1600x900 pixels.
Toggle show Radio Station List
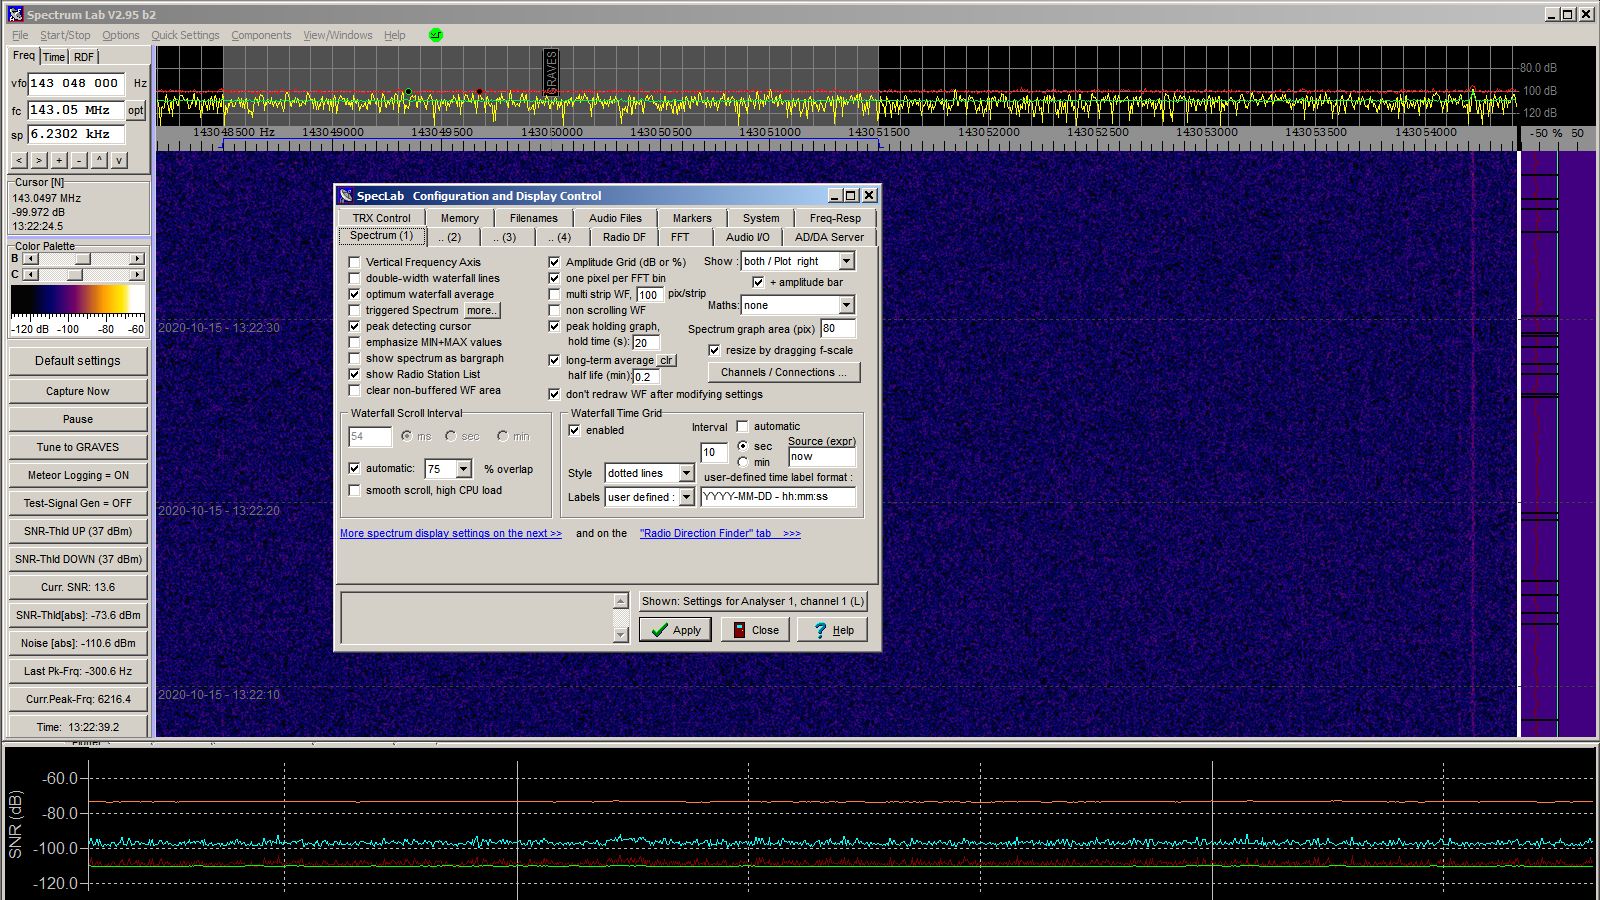point(354,374)
